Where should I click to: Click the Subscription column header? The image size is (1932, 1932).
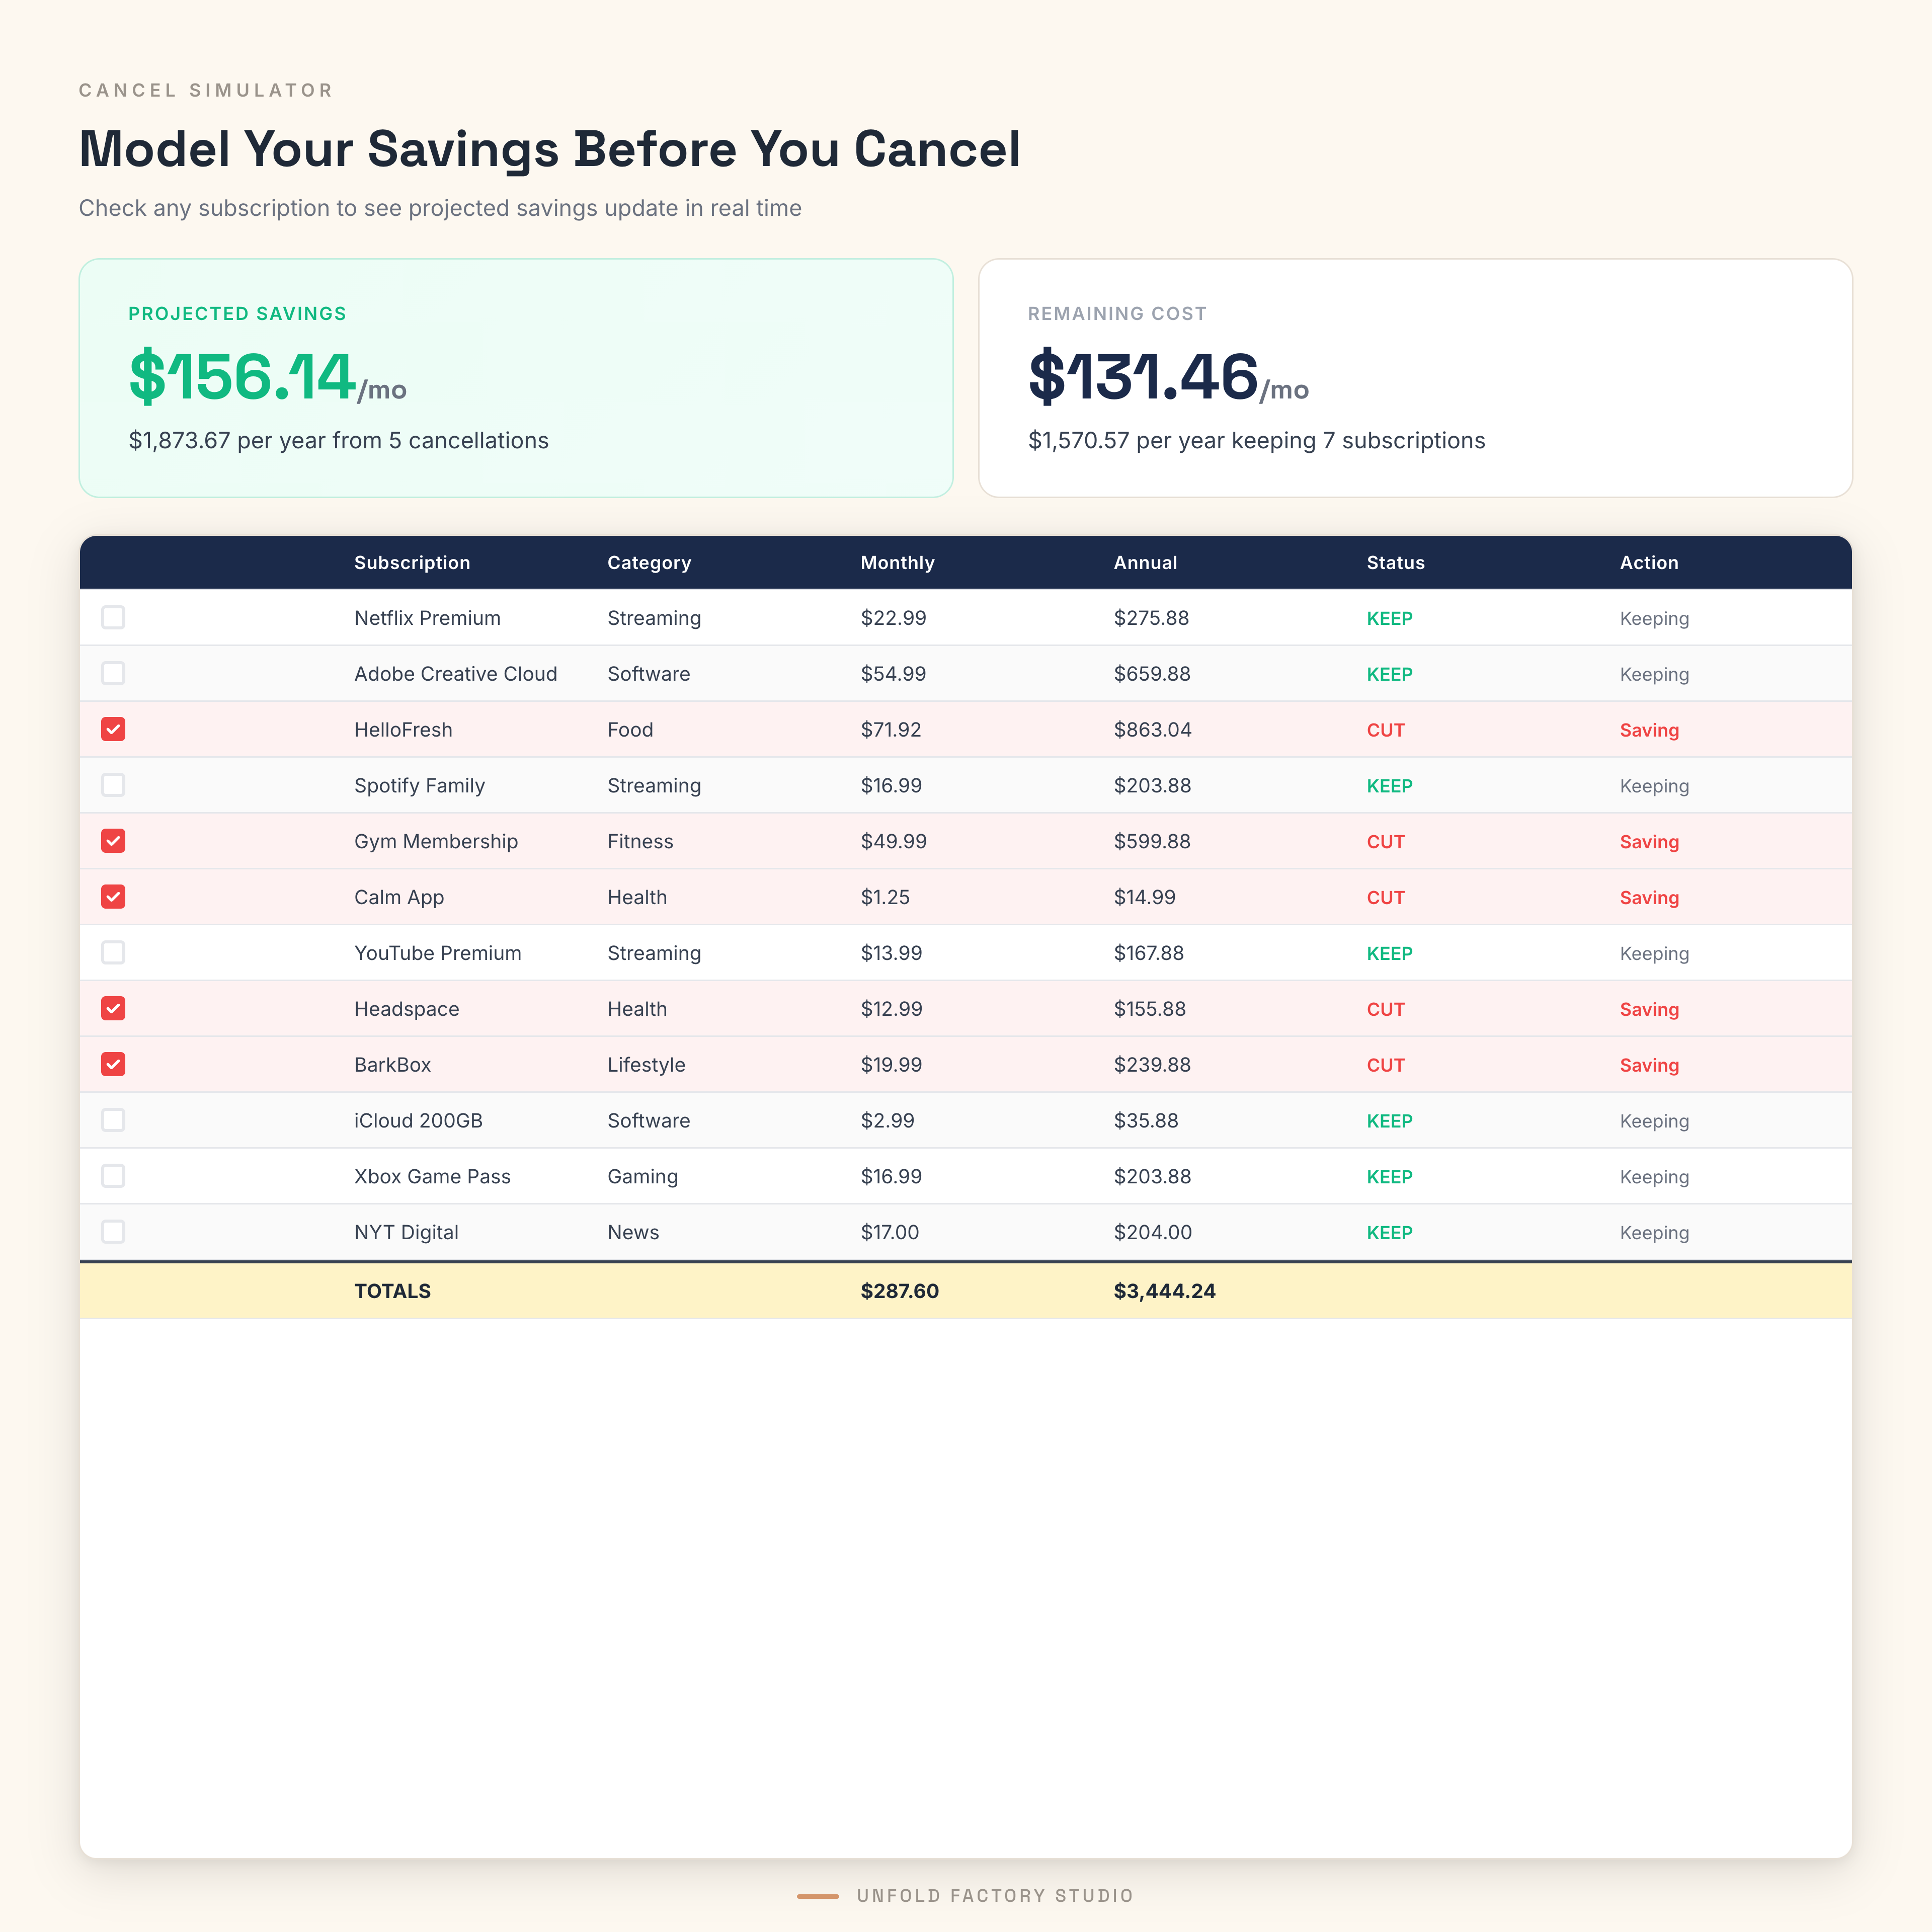click(412, 563)
